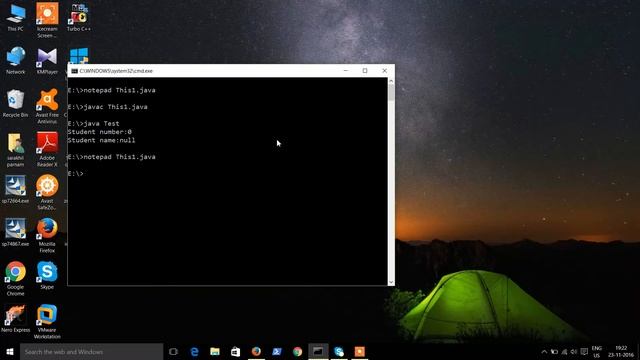Open Action Center notifications
640x360 pixels.
(584, 351)
